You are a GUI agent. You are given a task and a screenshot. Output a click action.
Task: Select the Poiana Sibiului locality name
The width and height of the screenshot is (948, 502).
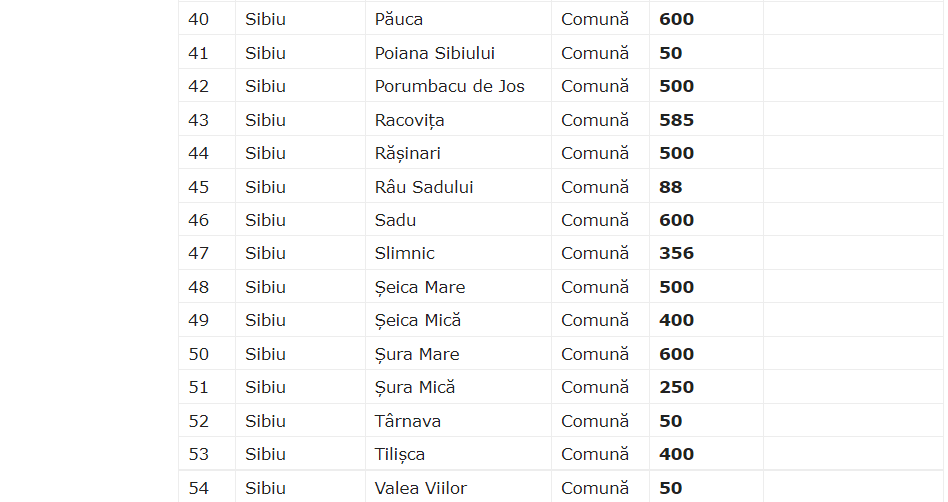coord(434,53)
